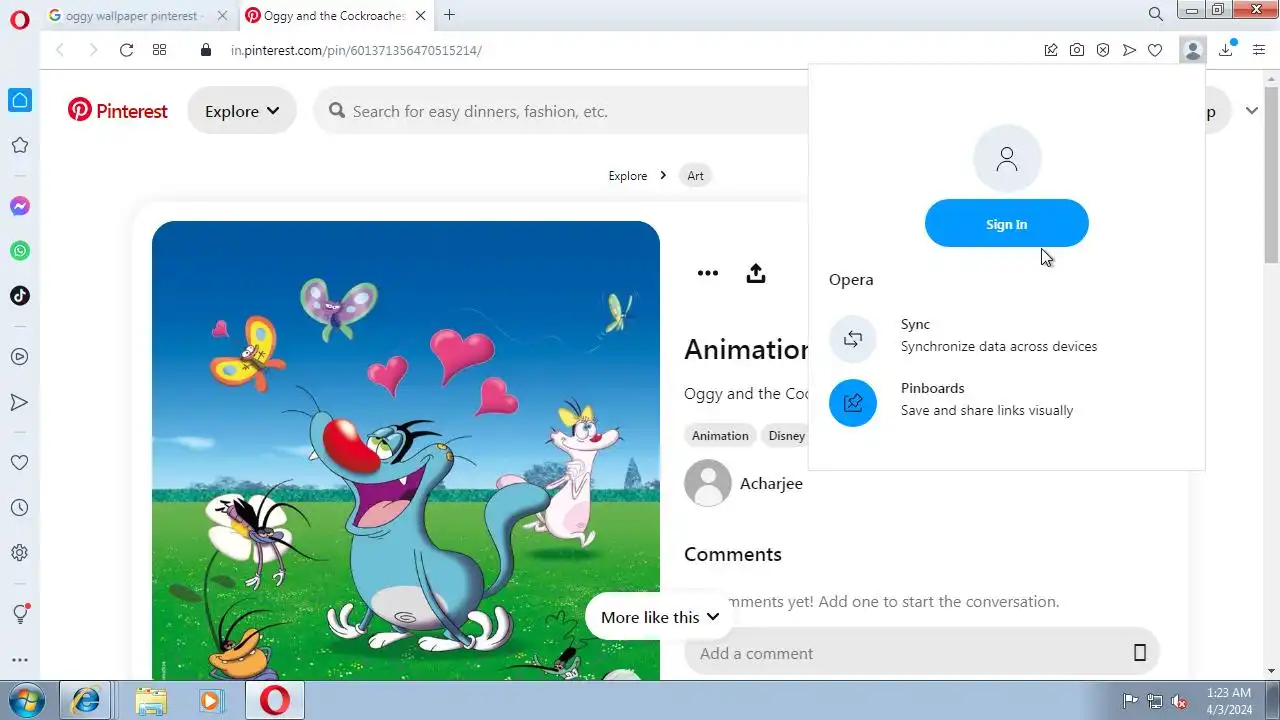Open sidebar three-dots more menu
This screenshot has height=720, width=1280.
coord(19,660)
